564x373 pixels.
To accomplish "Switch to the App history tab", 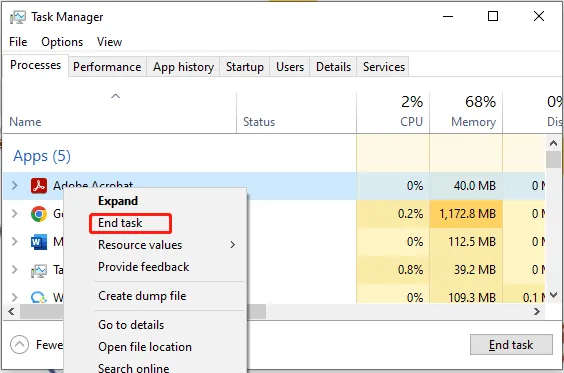I will 183,67.
